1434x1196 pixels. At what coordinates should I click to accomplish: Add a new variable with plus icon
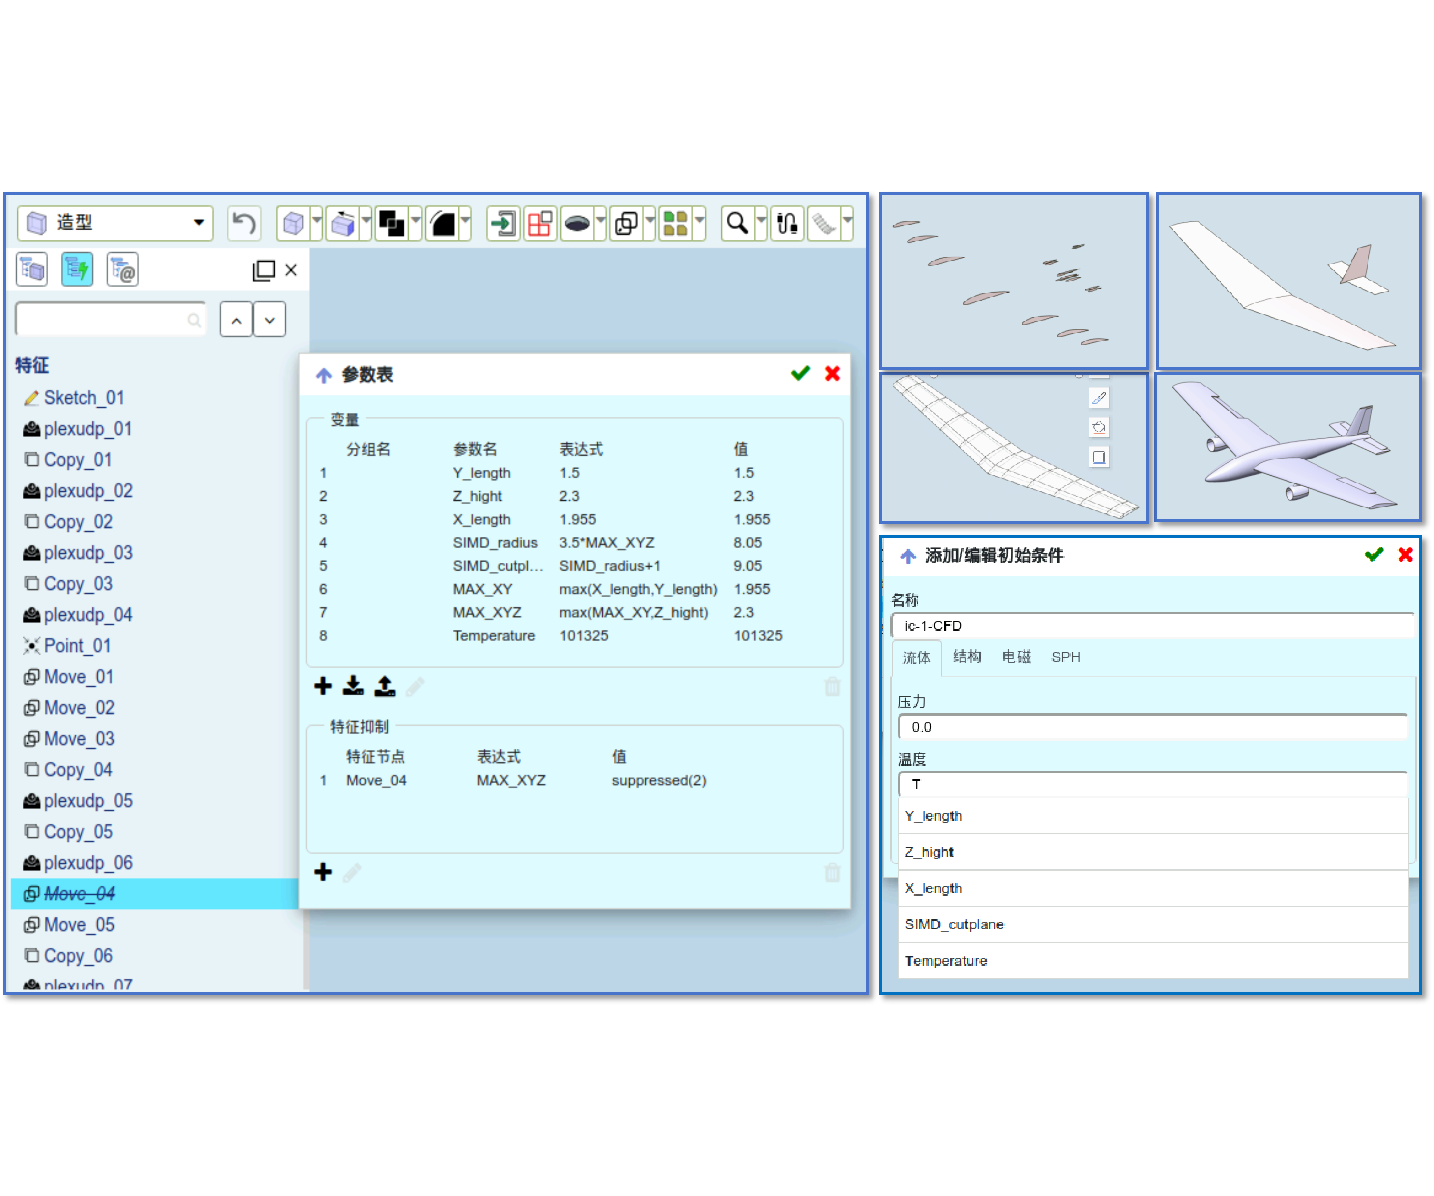[x=323, y=686]
